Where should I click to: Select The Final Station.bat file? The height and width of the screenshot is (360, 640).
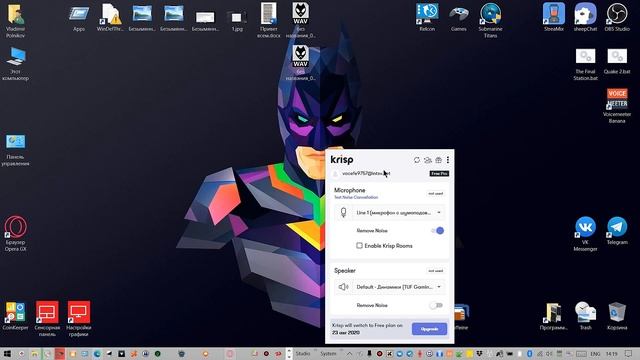(x=585, y=64)
